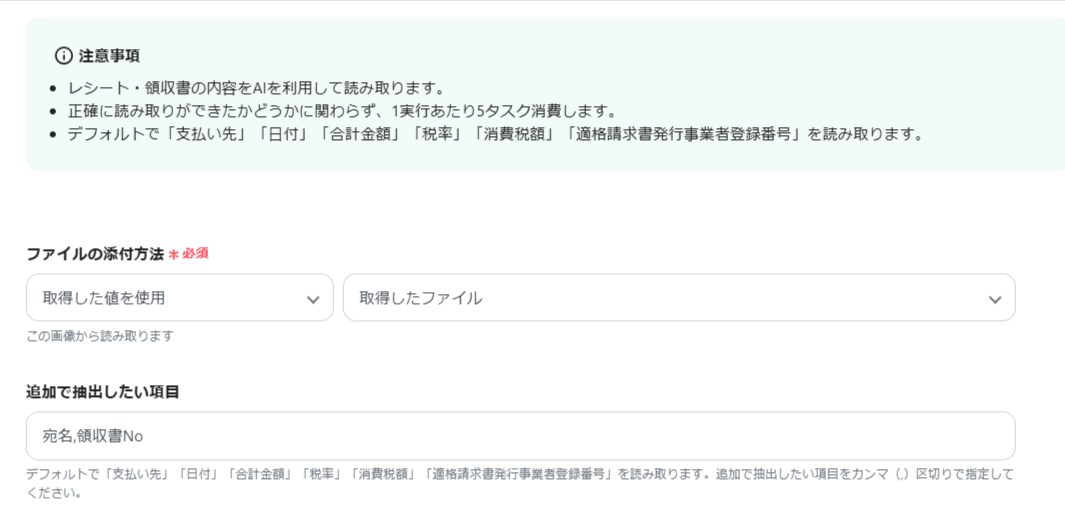Screen dimensions: 1065x531
Task: Click the third bullet listing default fields
Action: click(x=494, y=133)
